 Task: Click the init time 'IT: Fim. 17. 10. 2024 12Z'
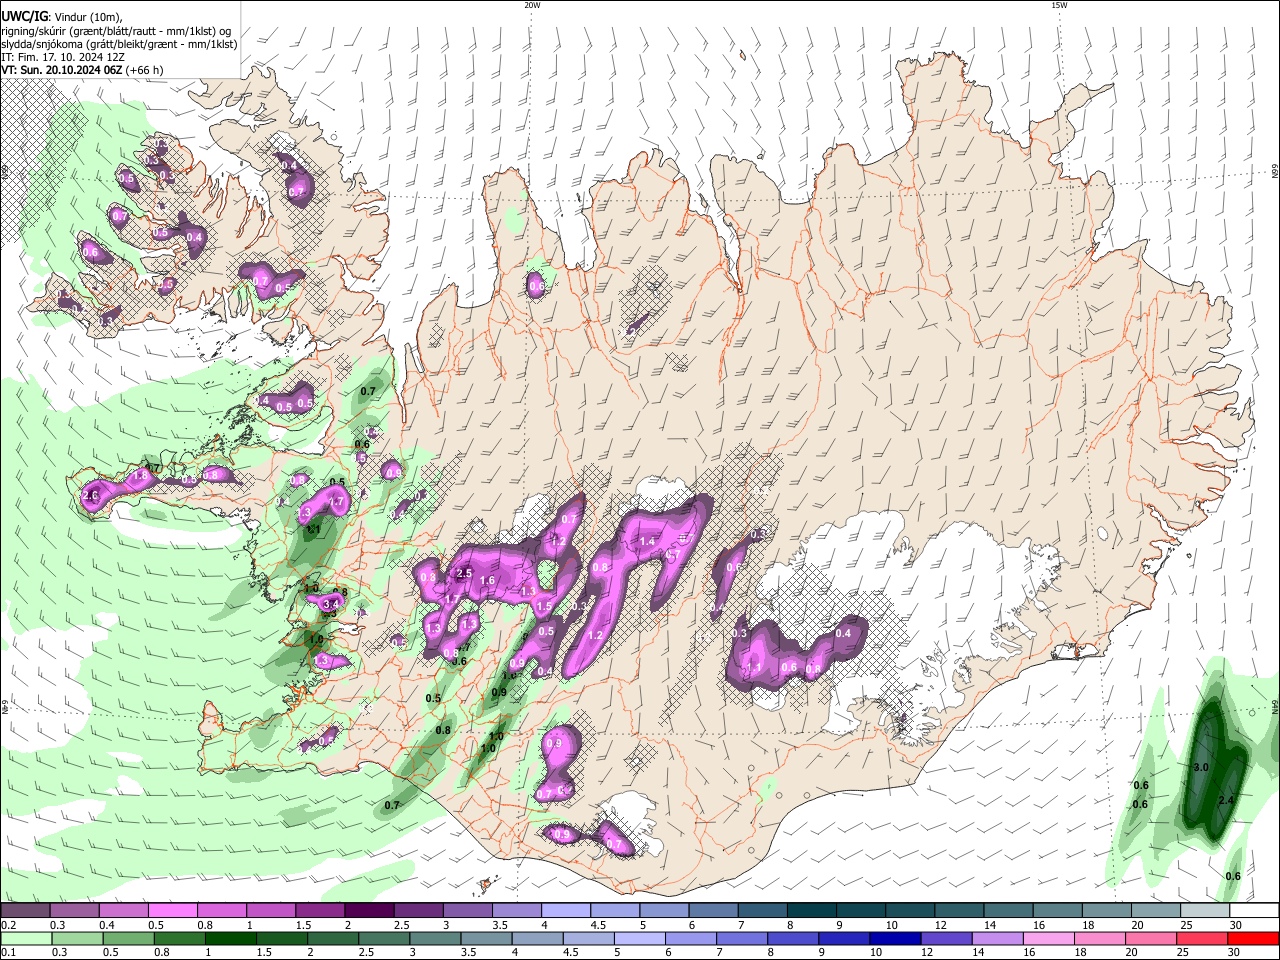pyautogui.click(x=62, y=58)
